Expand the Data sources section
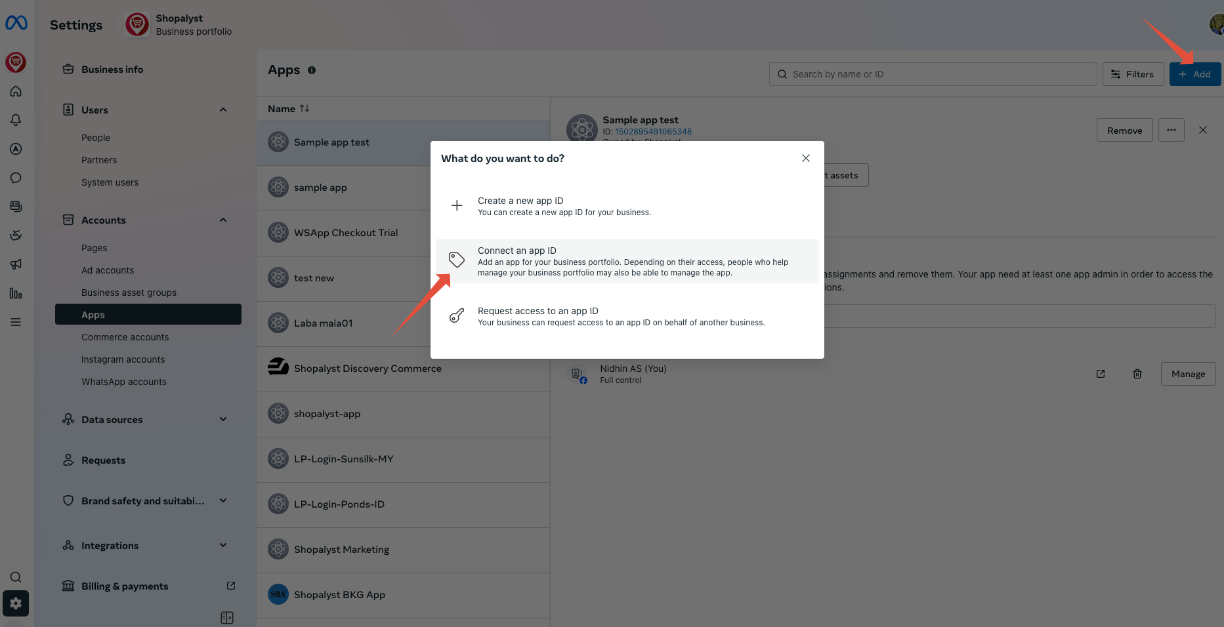Viewport: 1224px width, 627px height. [x=223, y=420]
